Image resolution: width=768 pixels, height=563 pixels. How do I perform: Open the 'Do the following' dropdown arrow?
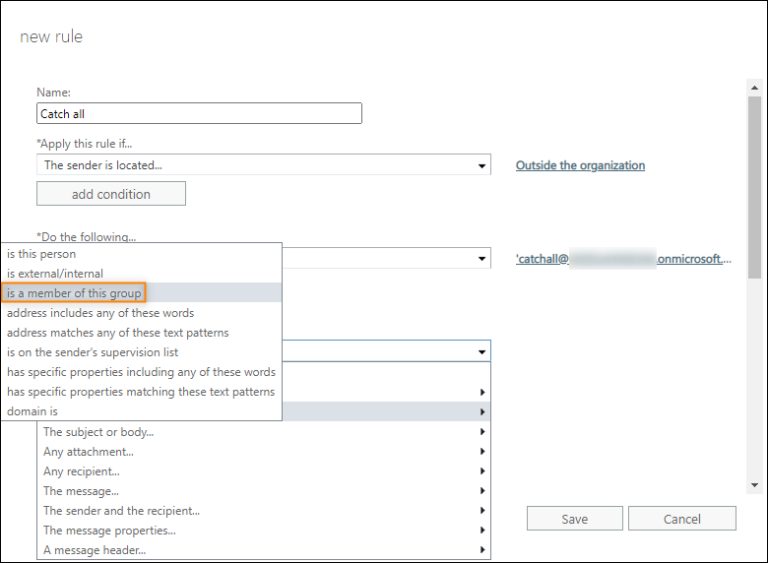pos(482,259)
